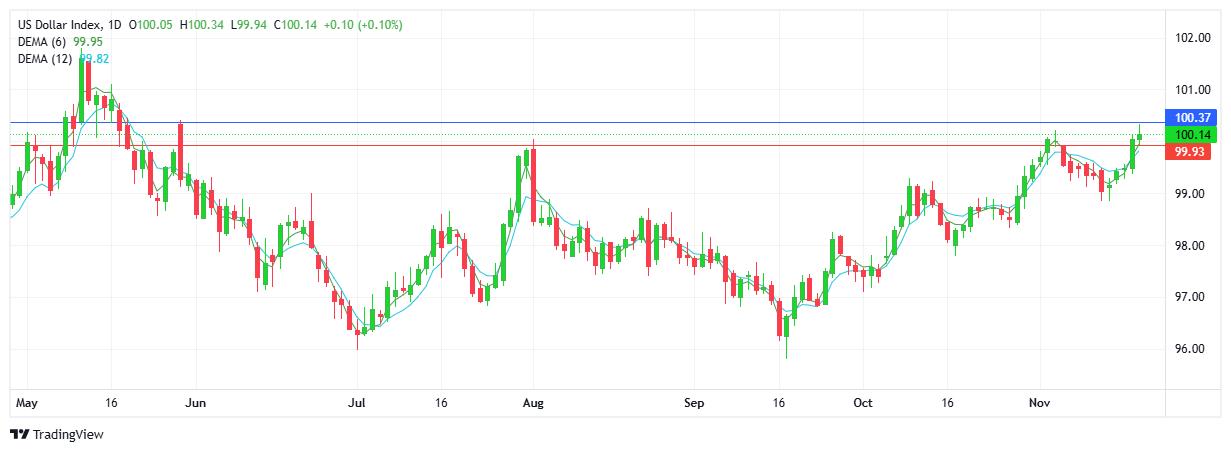Click the 96.00 price axis label
This screenshot has height=452, width=1231.
tap(1193, 349)
